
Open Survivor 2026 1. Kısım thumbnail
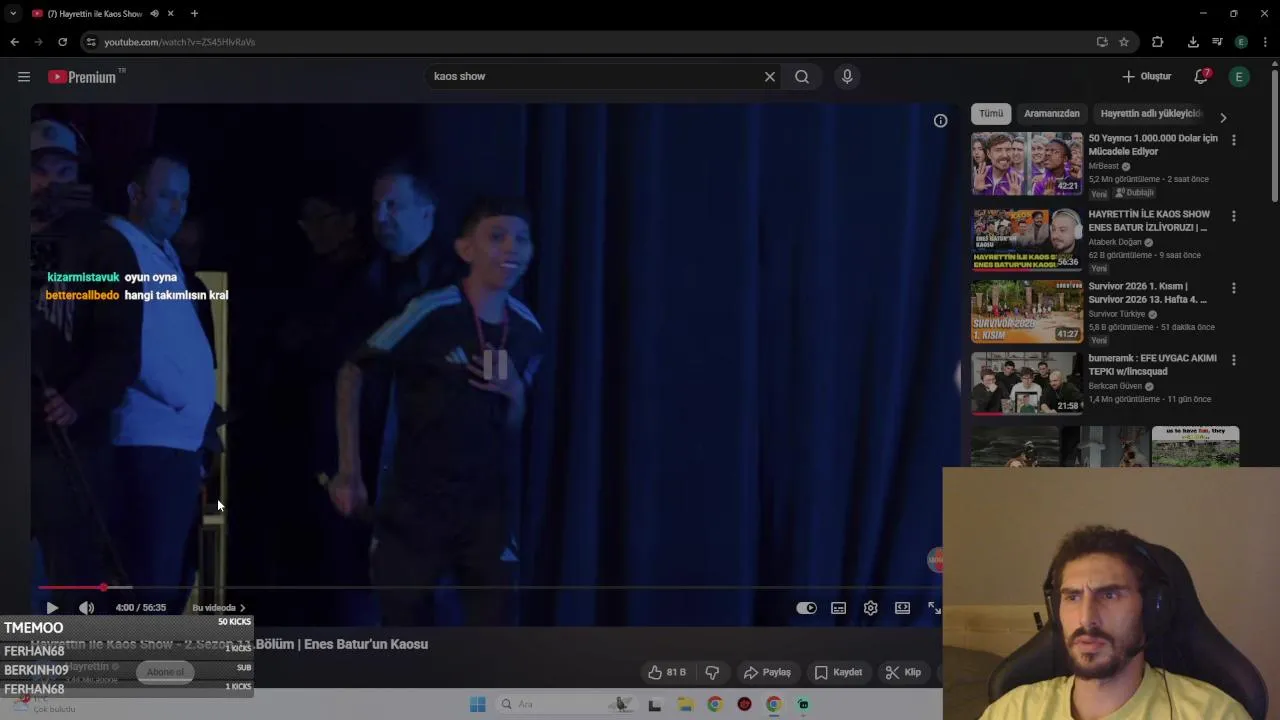(x=1027, y=311)
